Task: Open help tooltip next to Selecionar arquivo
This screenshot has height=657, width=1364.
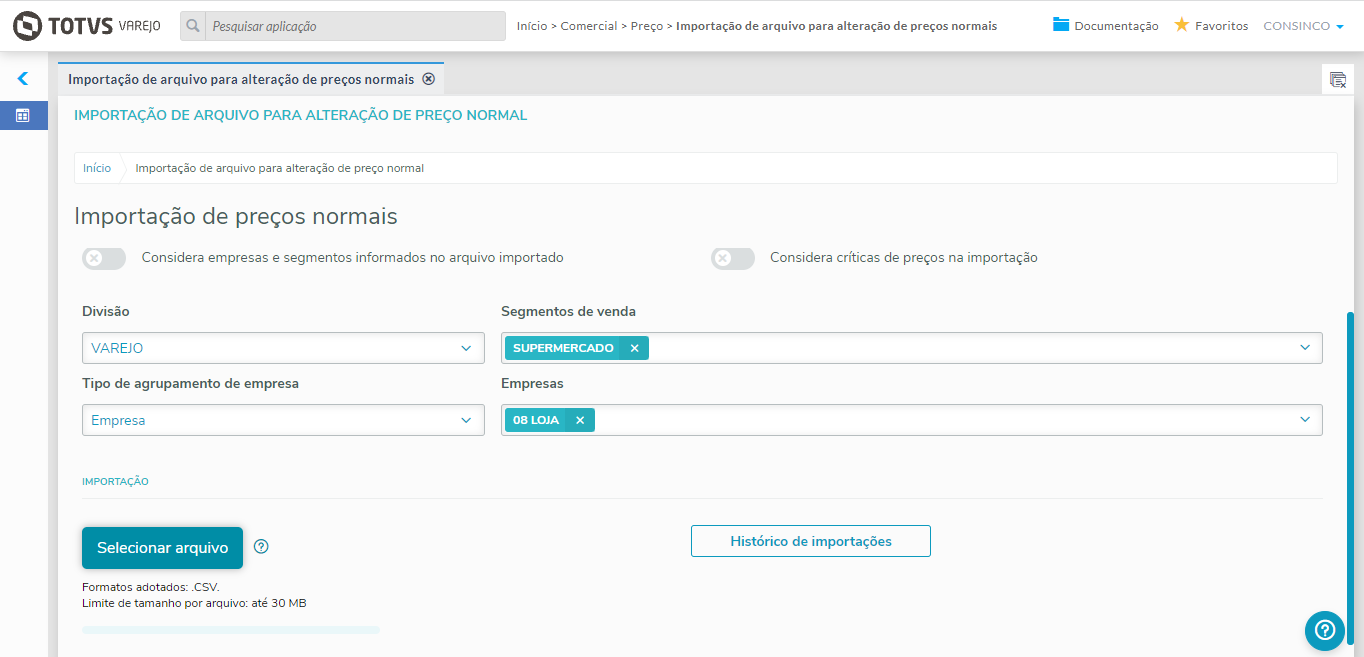Action: [x=262, y=547]
